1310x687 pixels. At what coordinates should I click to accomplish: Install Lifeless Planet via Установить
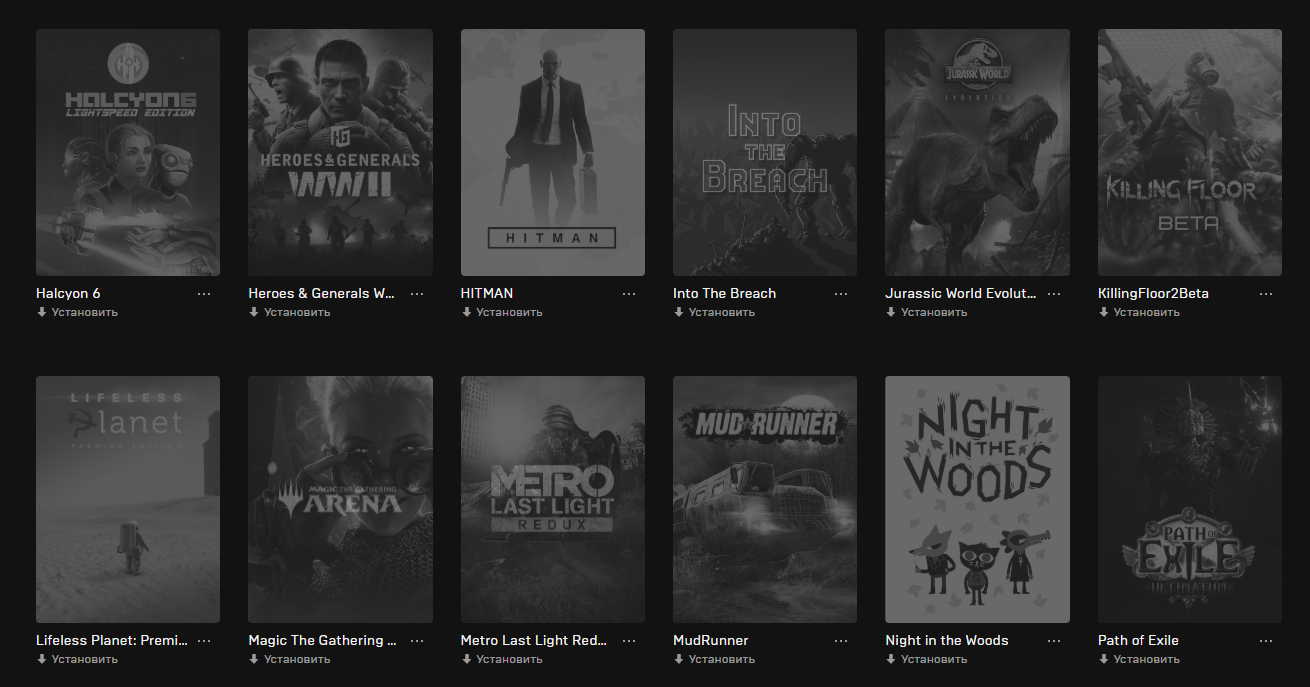click(77, 659)
